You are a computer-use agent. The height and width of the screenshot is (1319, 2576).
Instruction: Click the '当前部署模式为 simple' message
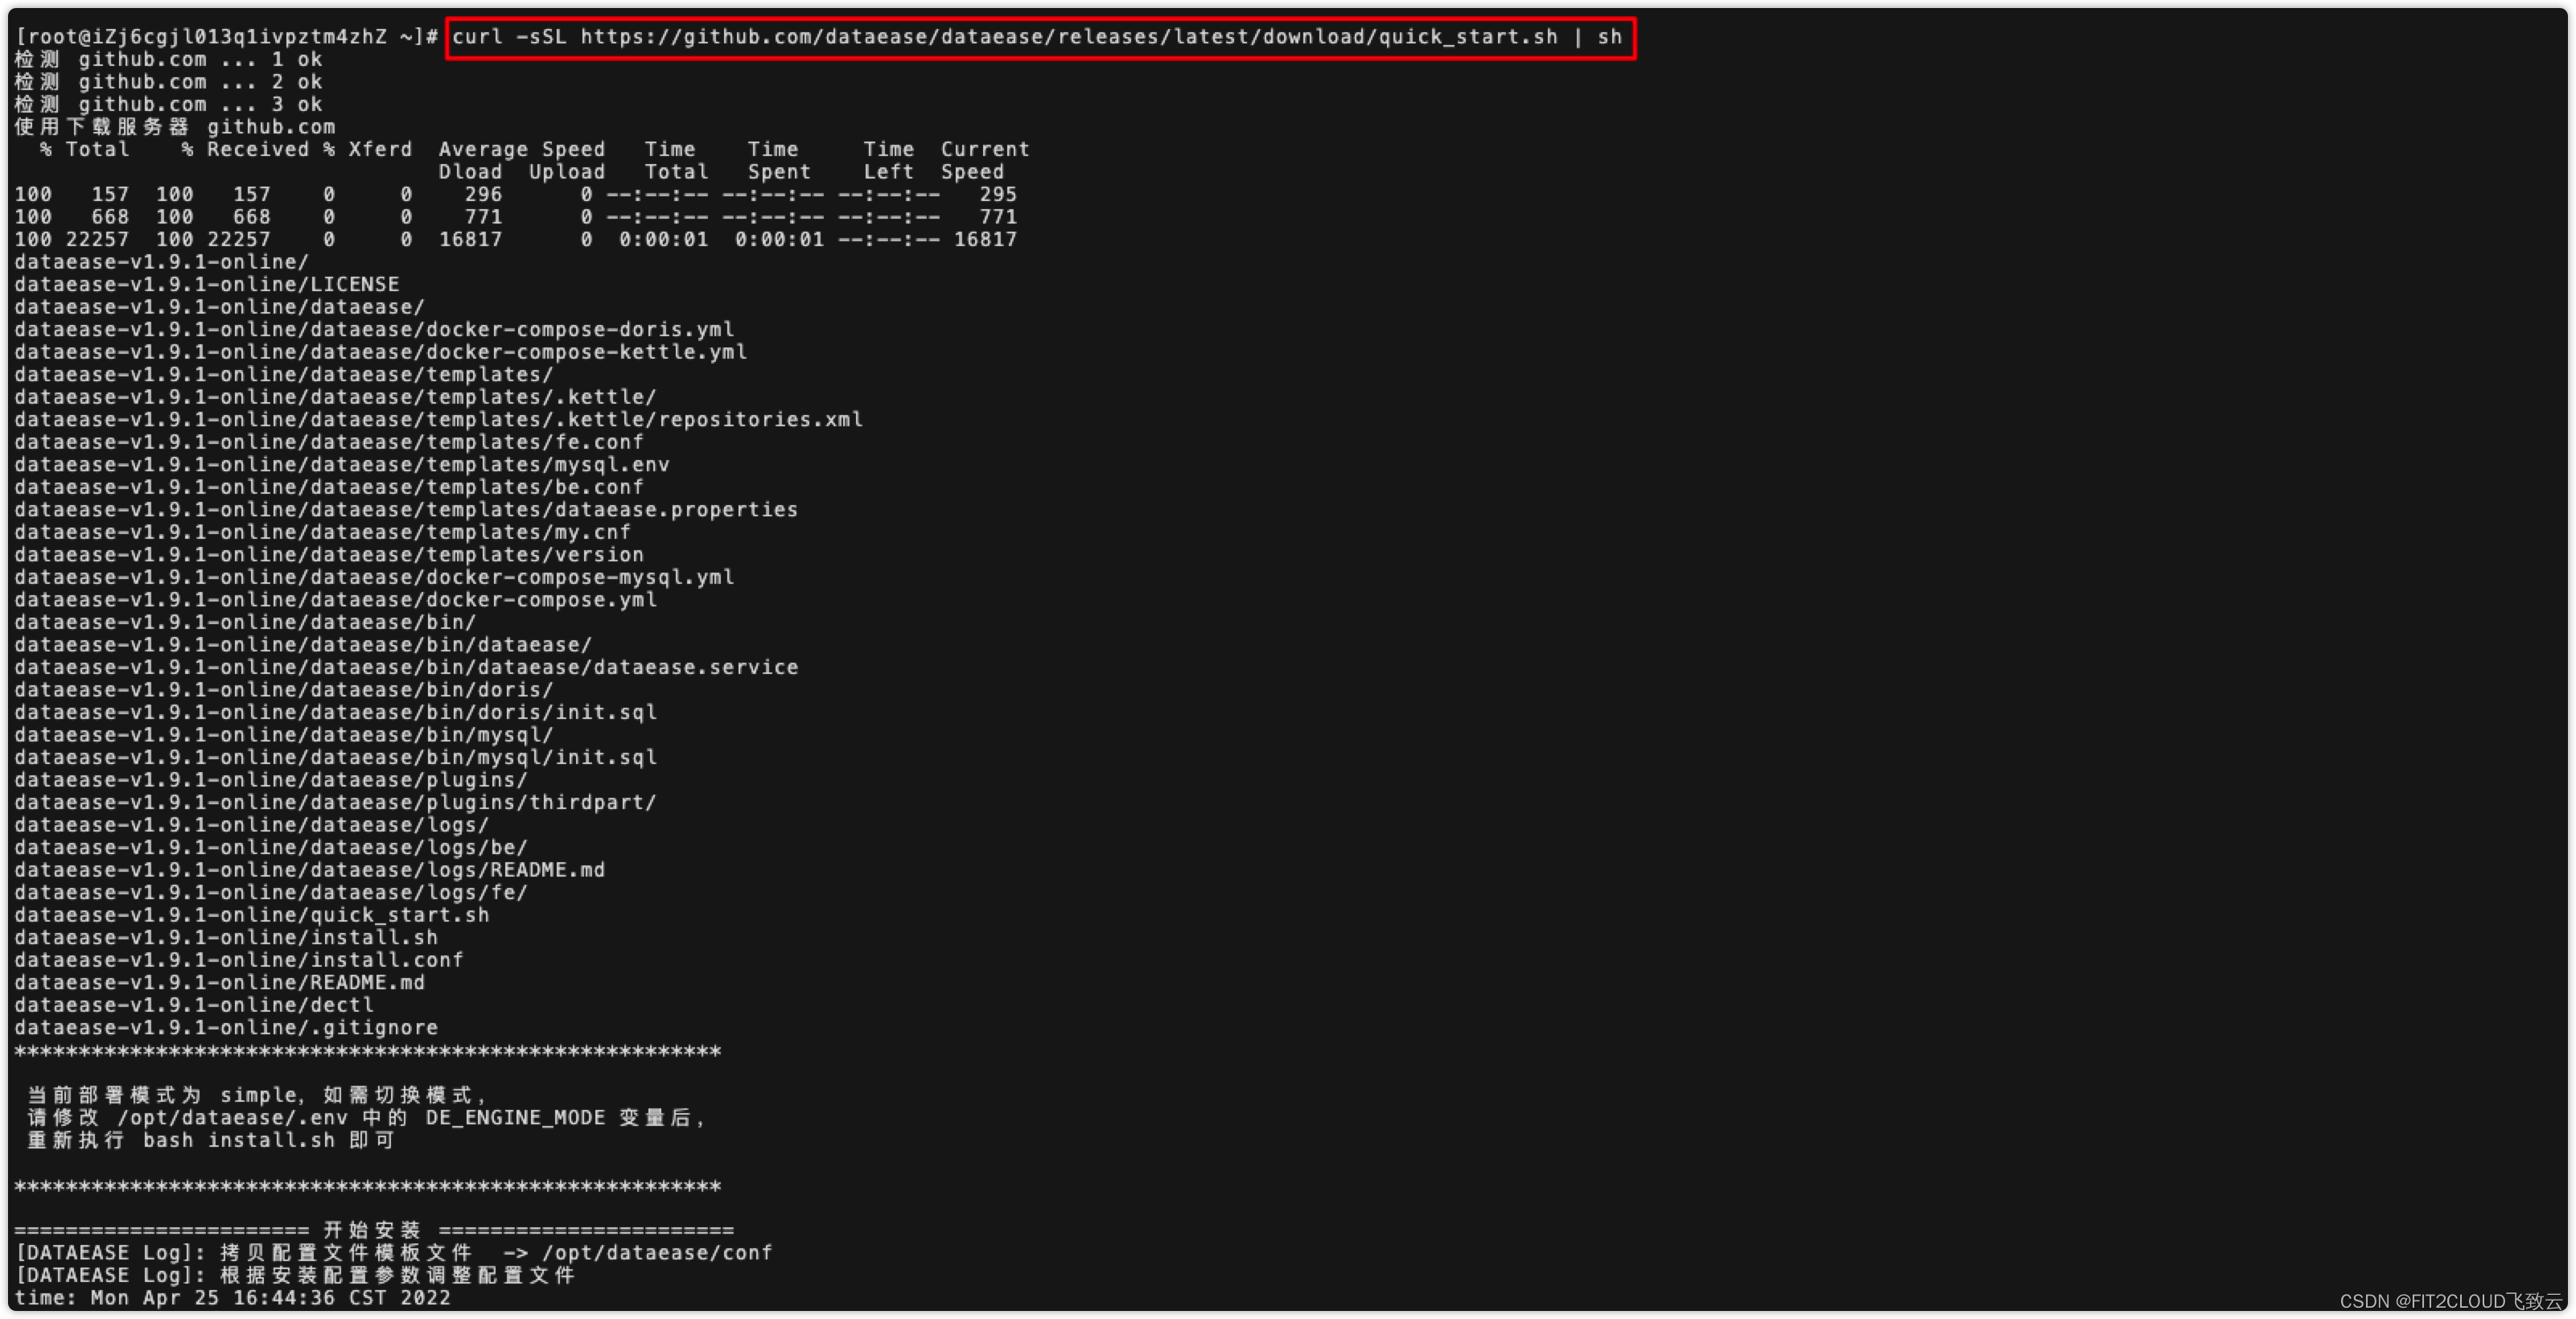[257, 1095]
